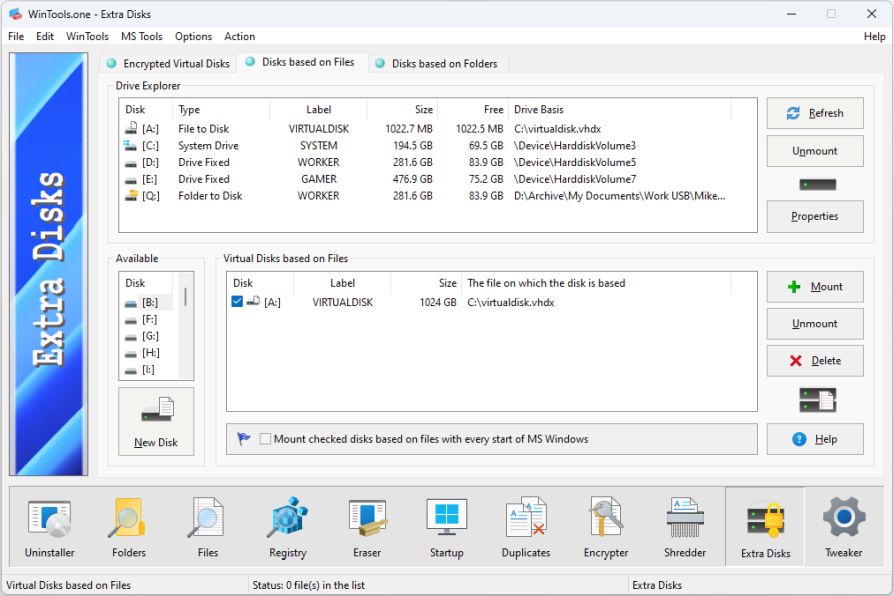This screenshot has height=596, width=894.
Task: Enable mounting checked disks at Windows start
Action: [x=265, y=439]
